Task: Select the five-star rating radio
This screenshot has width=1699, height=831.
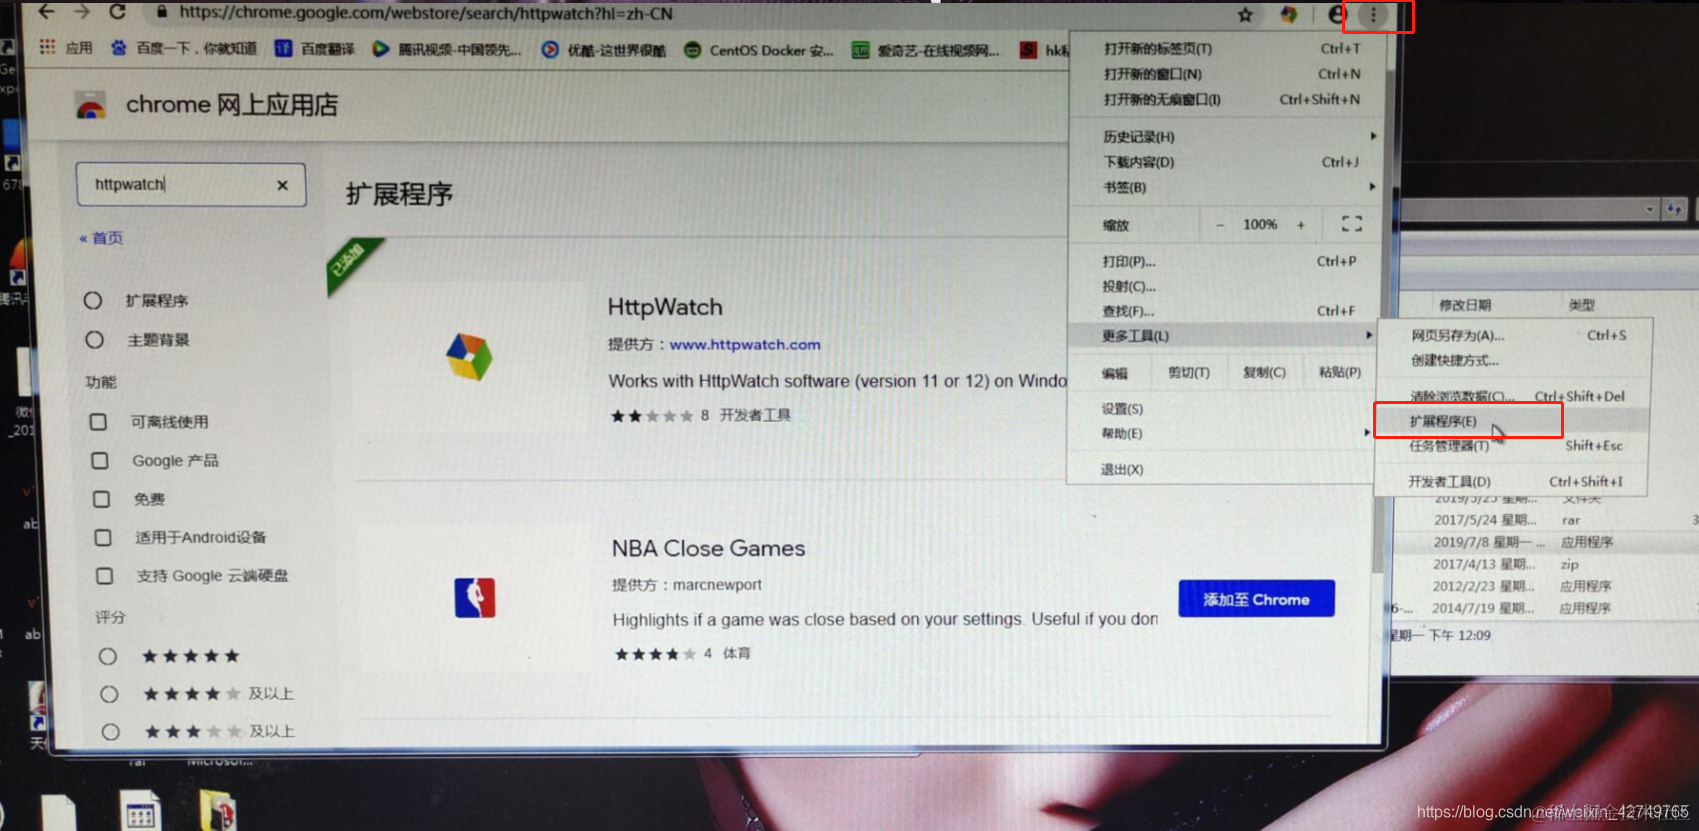Action: [x=108, y=656]
